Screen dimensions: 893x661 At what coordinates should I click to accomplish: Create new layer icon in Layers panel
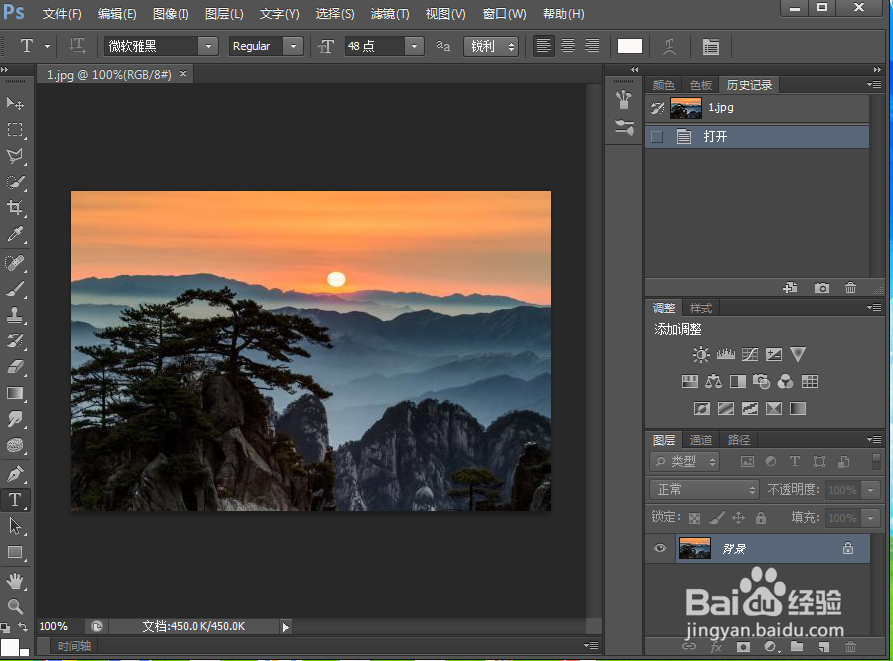tap(824, 647)
